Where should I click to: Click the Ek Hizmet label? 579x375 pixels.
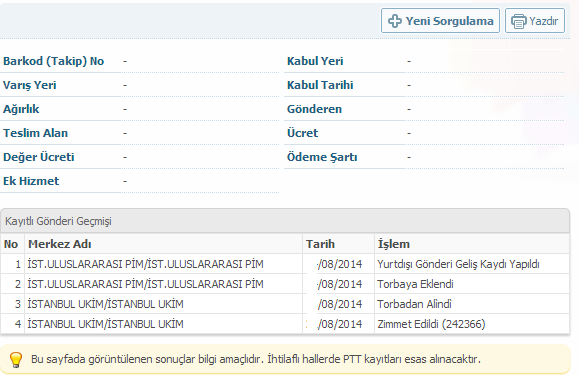tap(31, 181)
